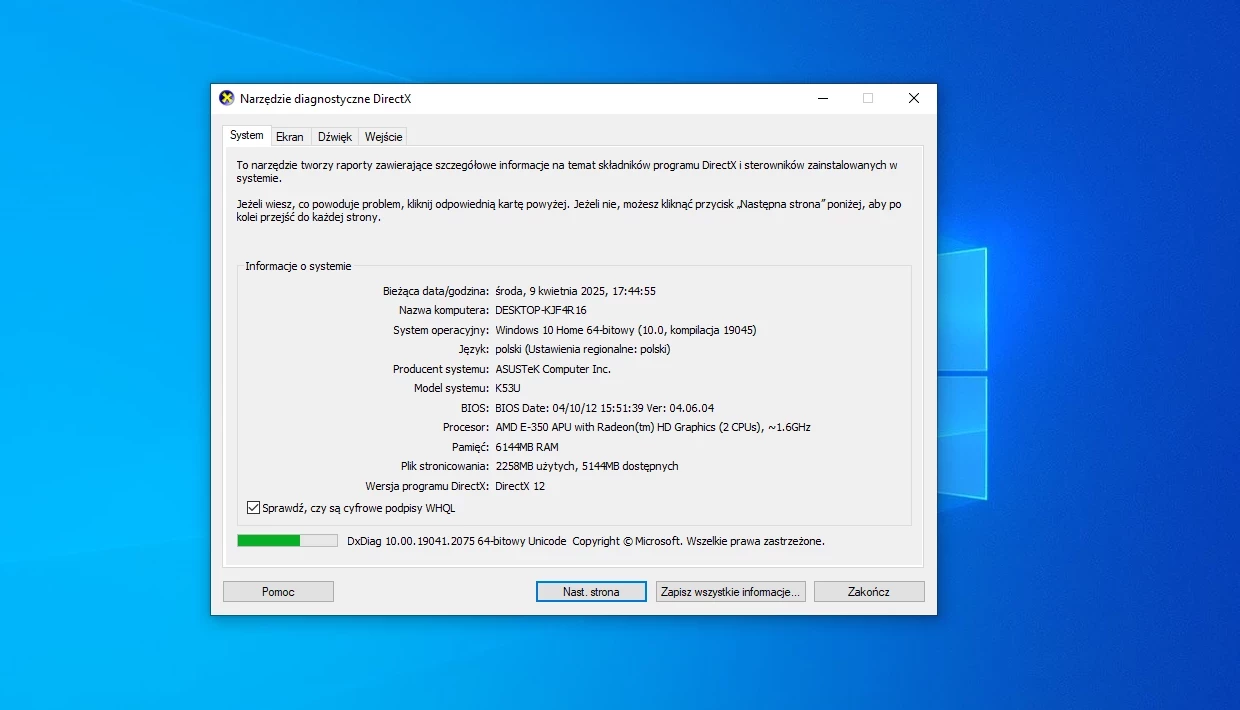
Task: Select the Wejście tab
Action: [x=384, y=137]
